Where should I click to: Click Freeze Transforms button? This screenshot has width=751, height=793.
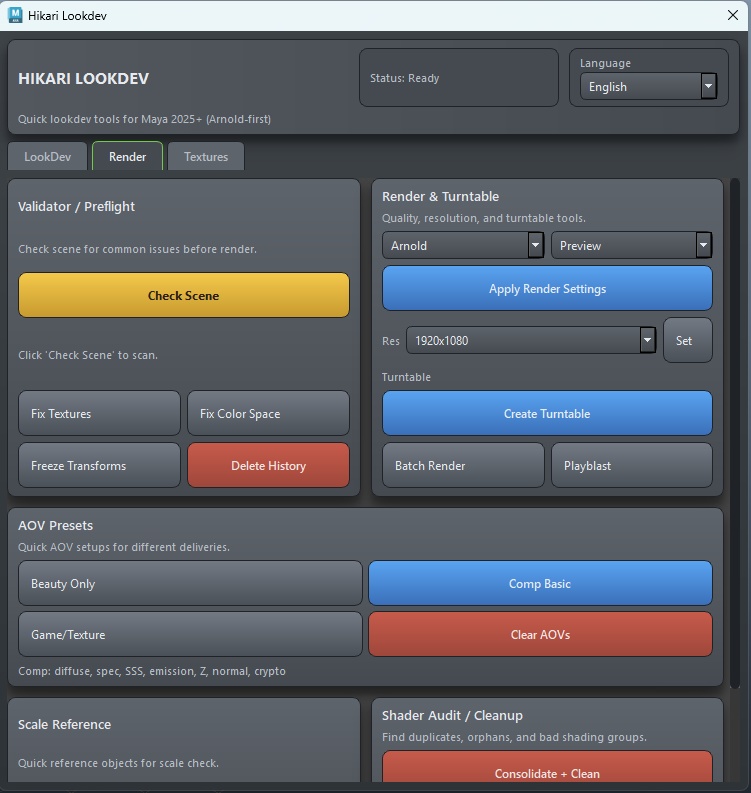point(99,465)
